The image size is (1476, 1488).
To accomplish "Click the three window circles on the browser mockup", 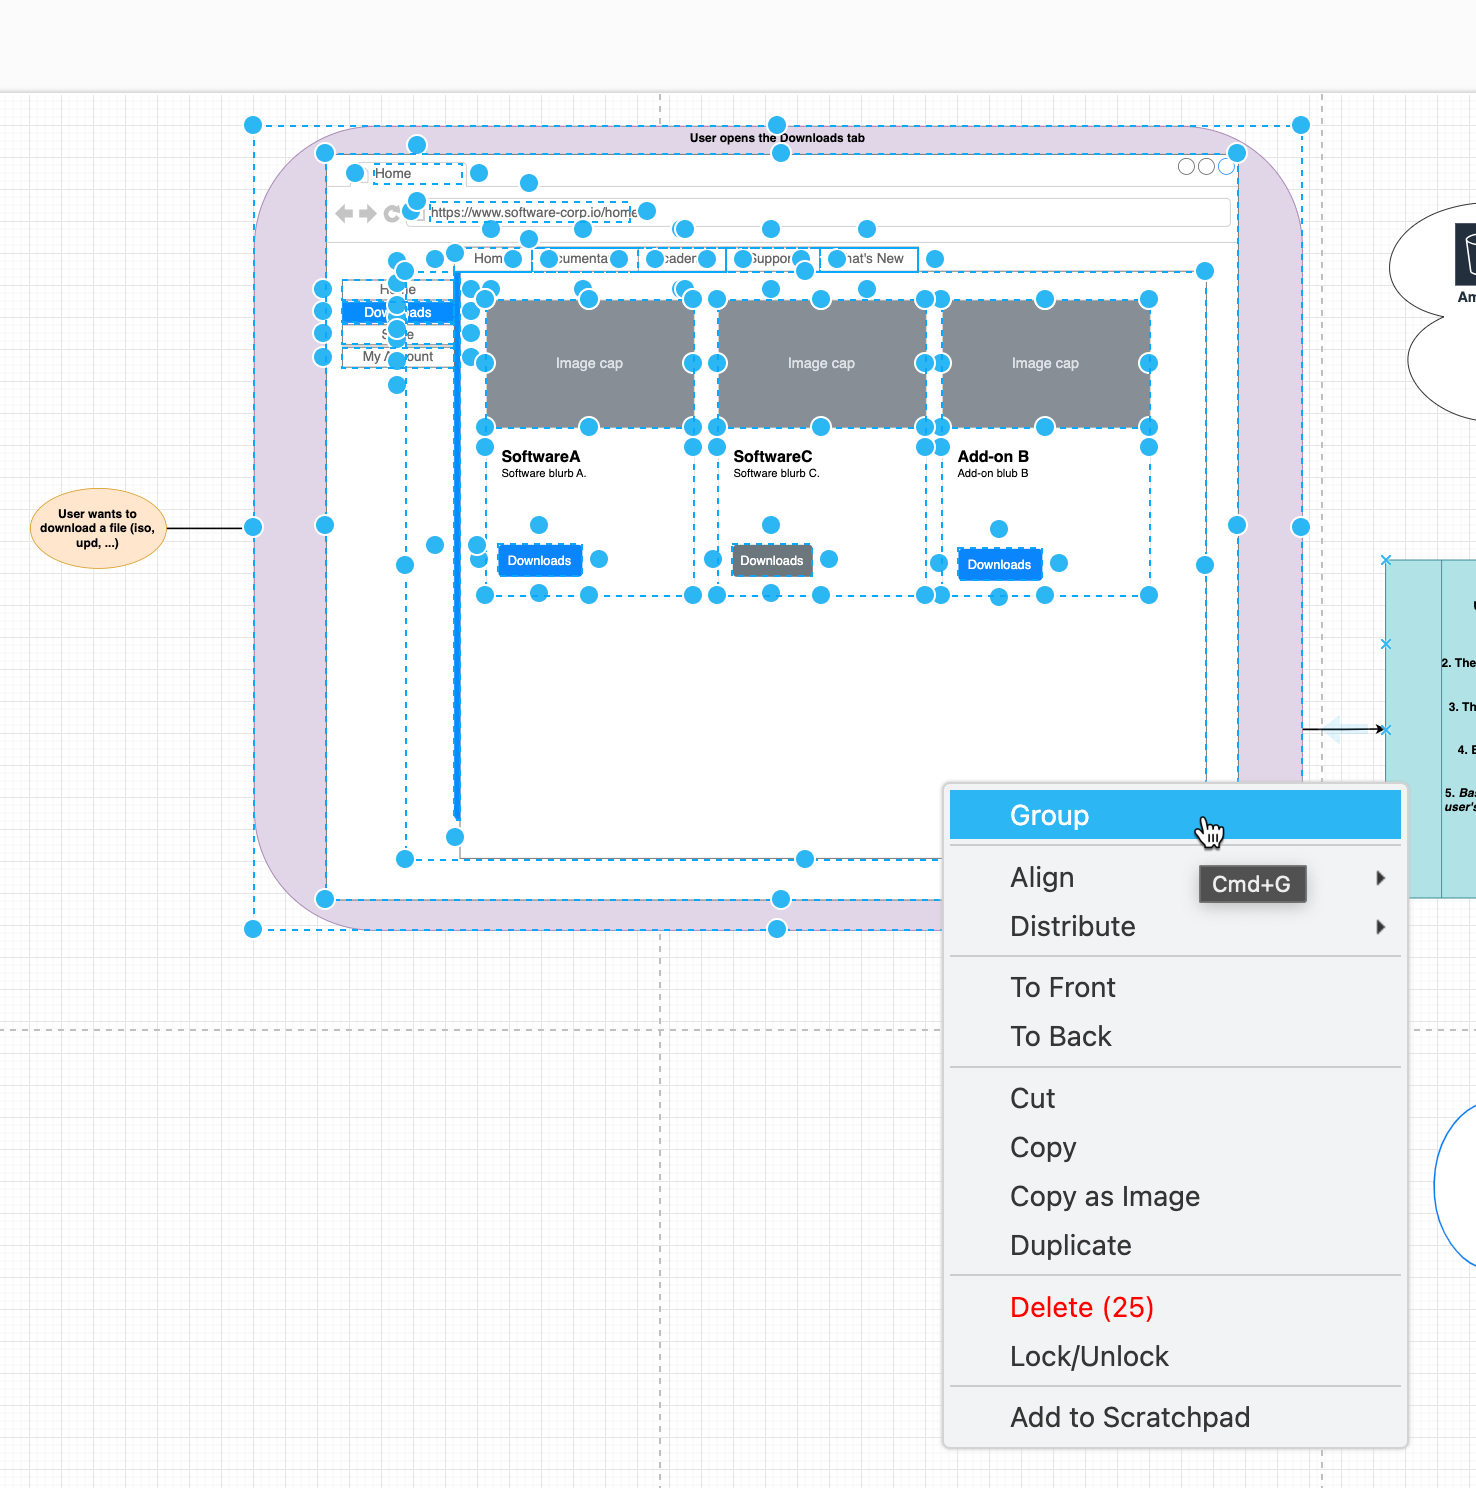I will pyautogui.click(x=1204, y=166).
